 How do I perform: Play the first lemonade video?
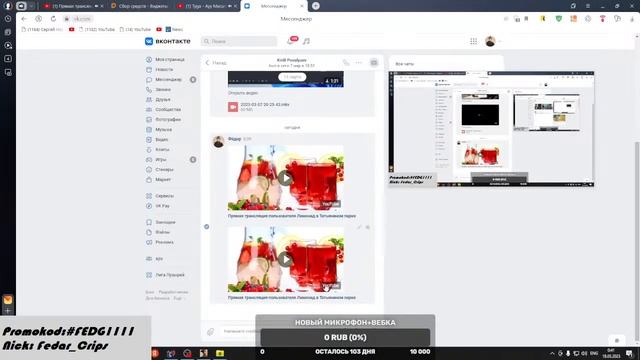click(x=285, y=178)
